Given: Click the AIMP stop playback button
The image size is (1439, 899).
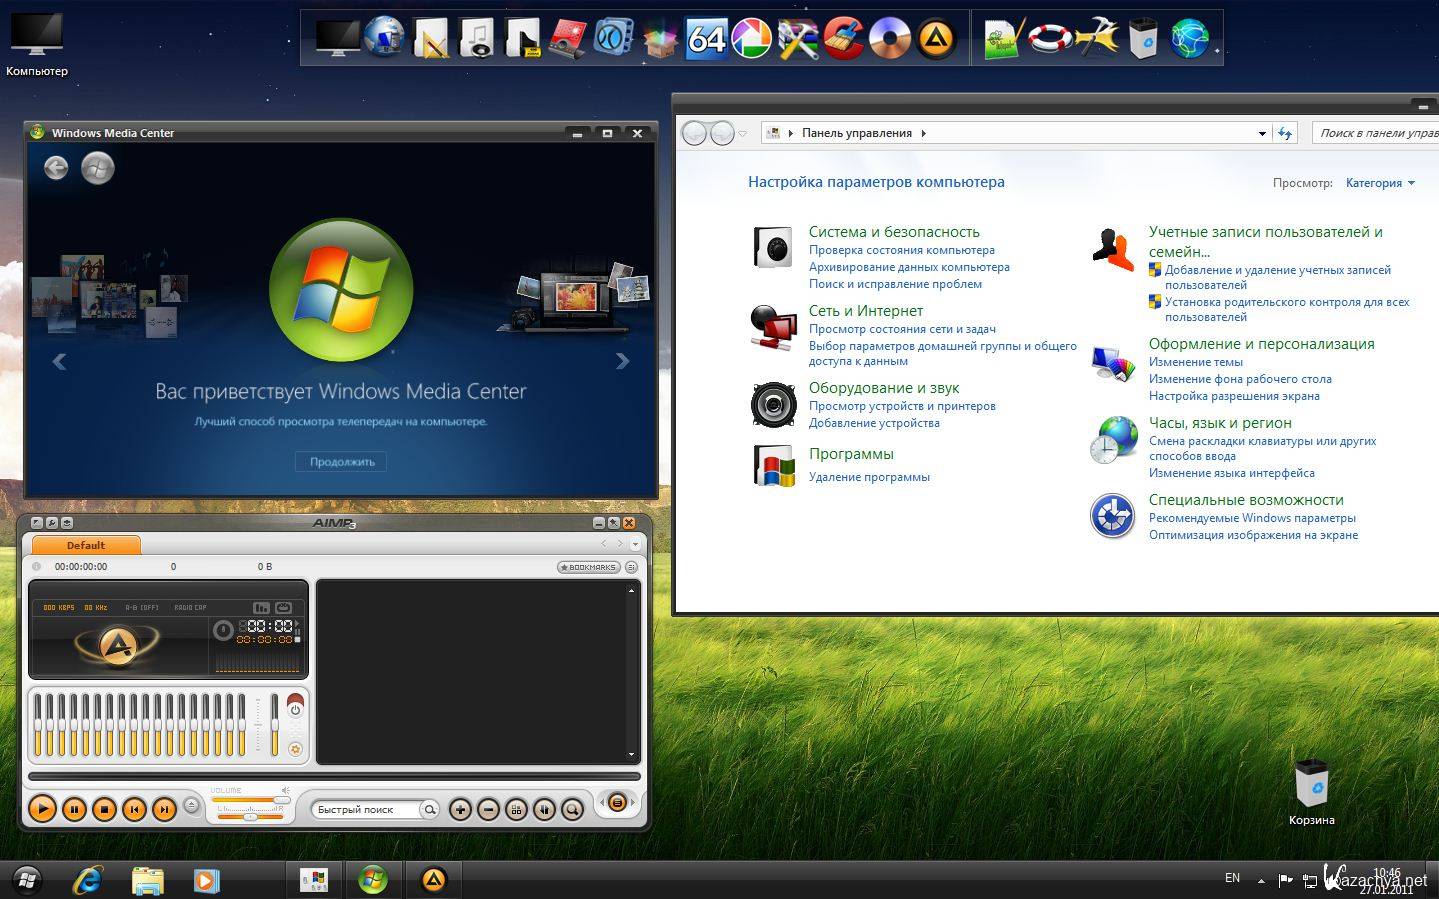Looking at the screenshot, I should coord(104,809).
